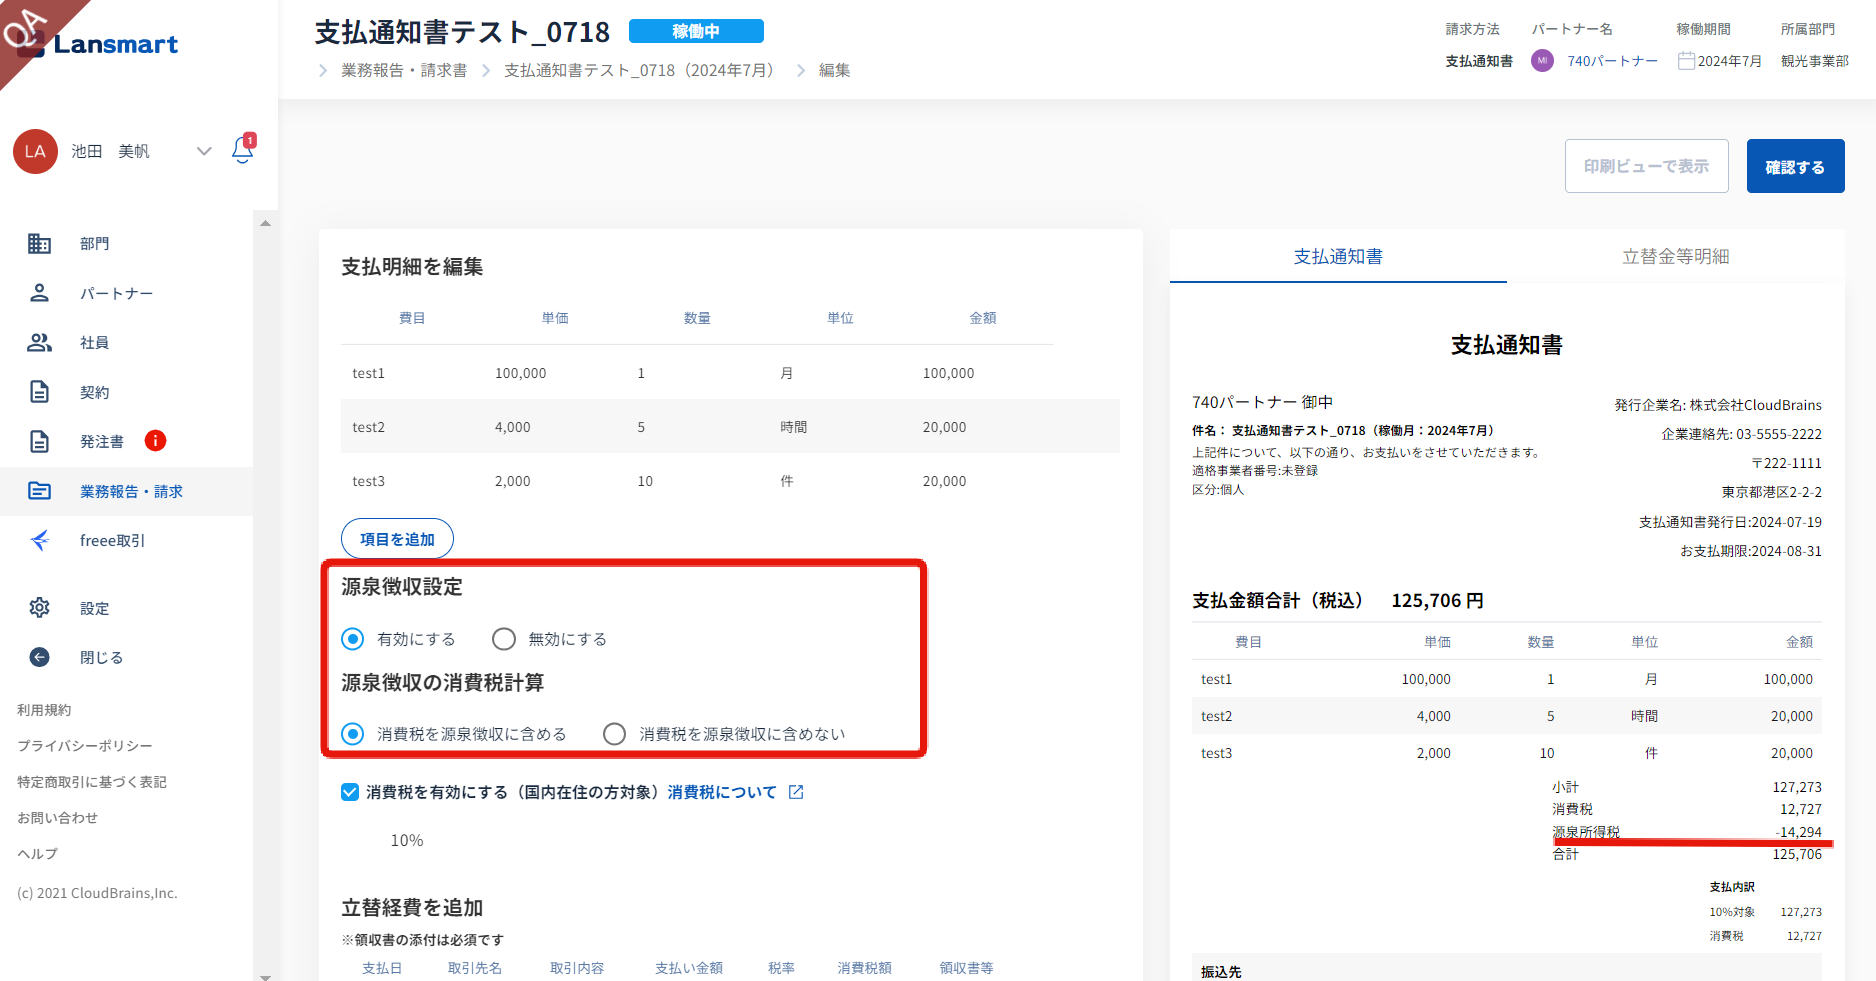Viewport: 1876px width, 981px height.
Task: Switch to the 立替金等明細 tab
Action: (x=1675, y=257)
